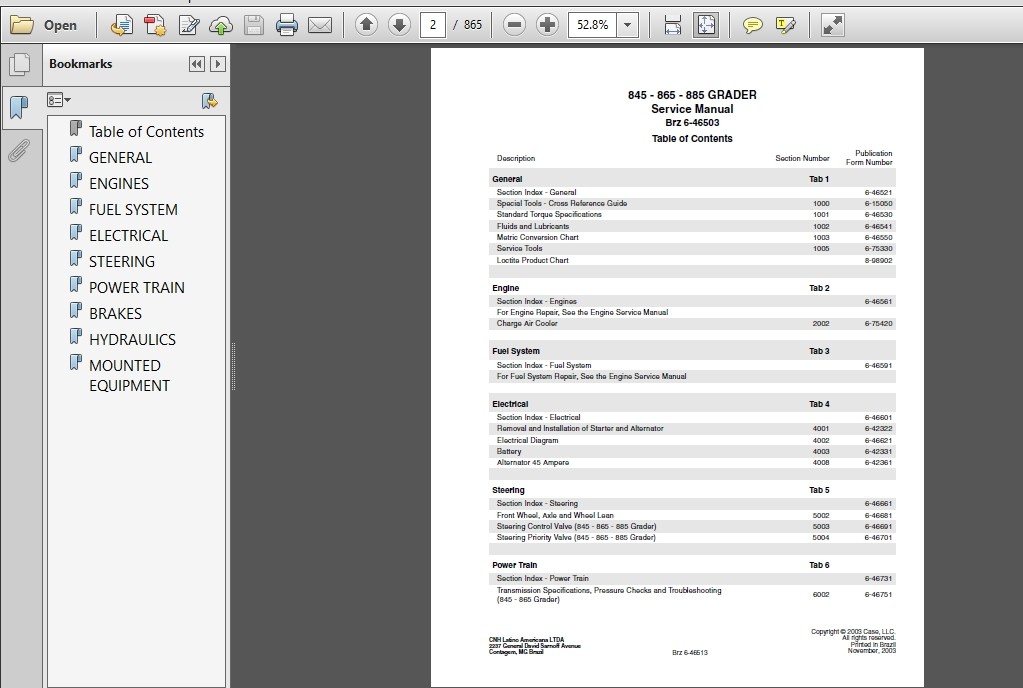Screen dimensions: 1023x688
Task: Click the export PDF settings icon
Action: 155,25
